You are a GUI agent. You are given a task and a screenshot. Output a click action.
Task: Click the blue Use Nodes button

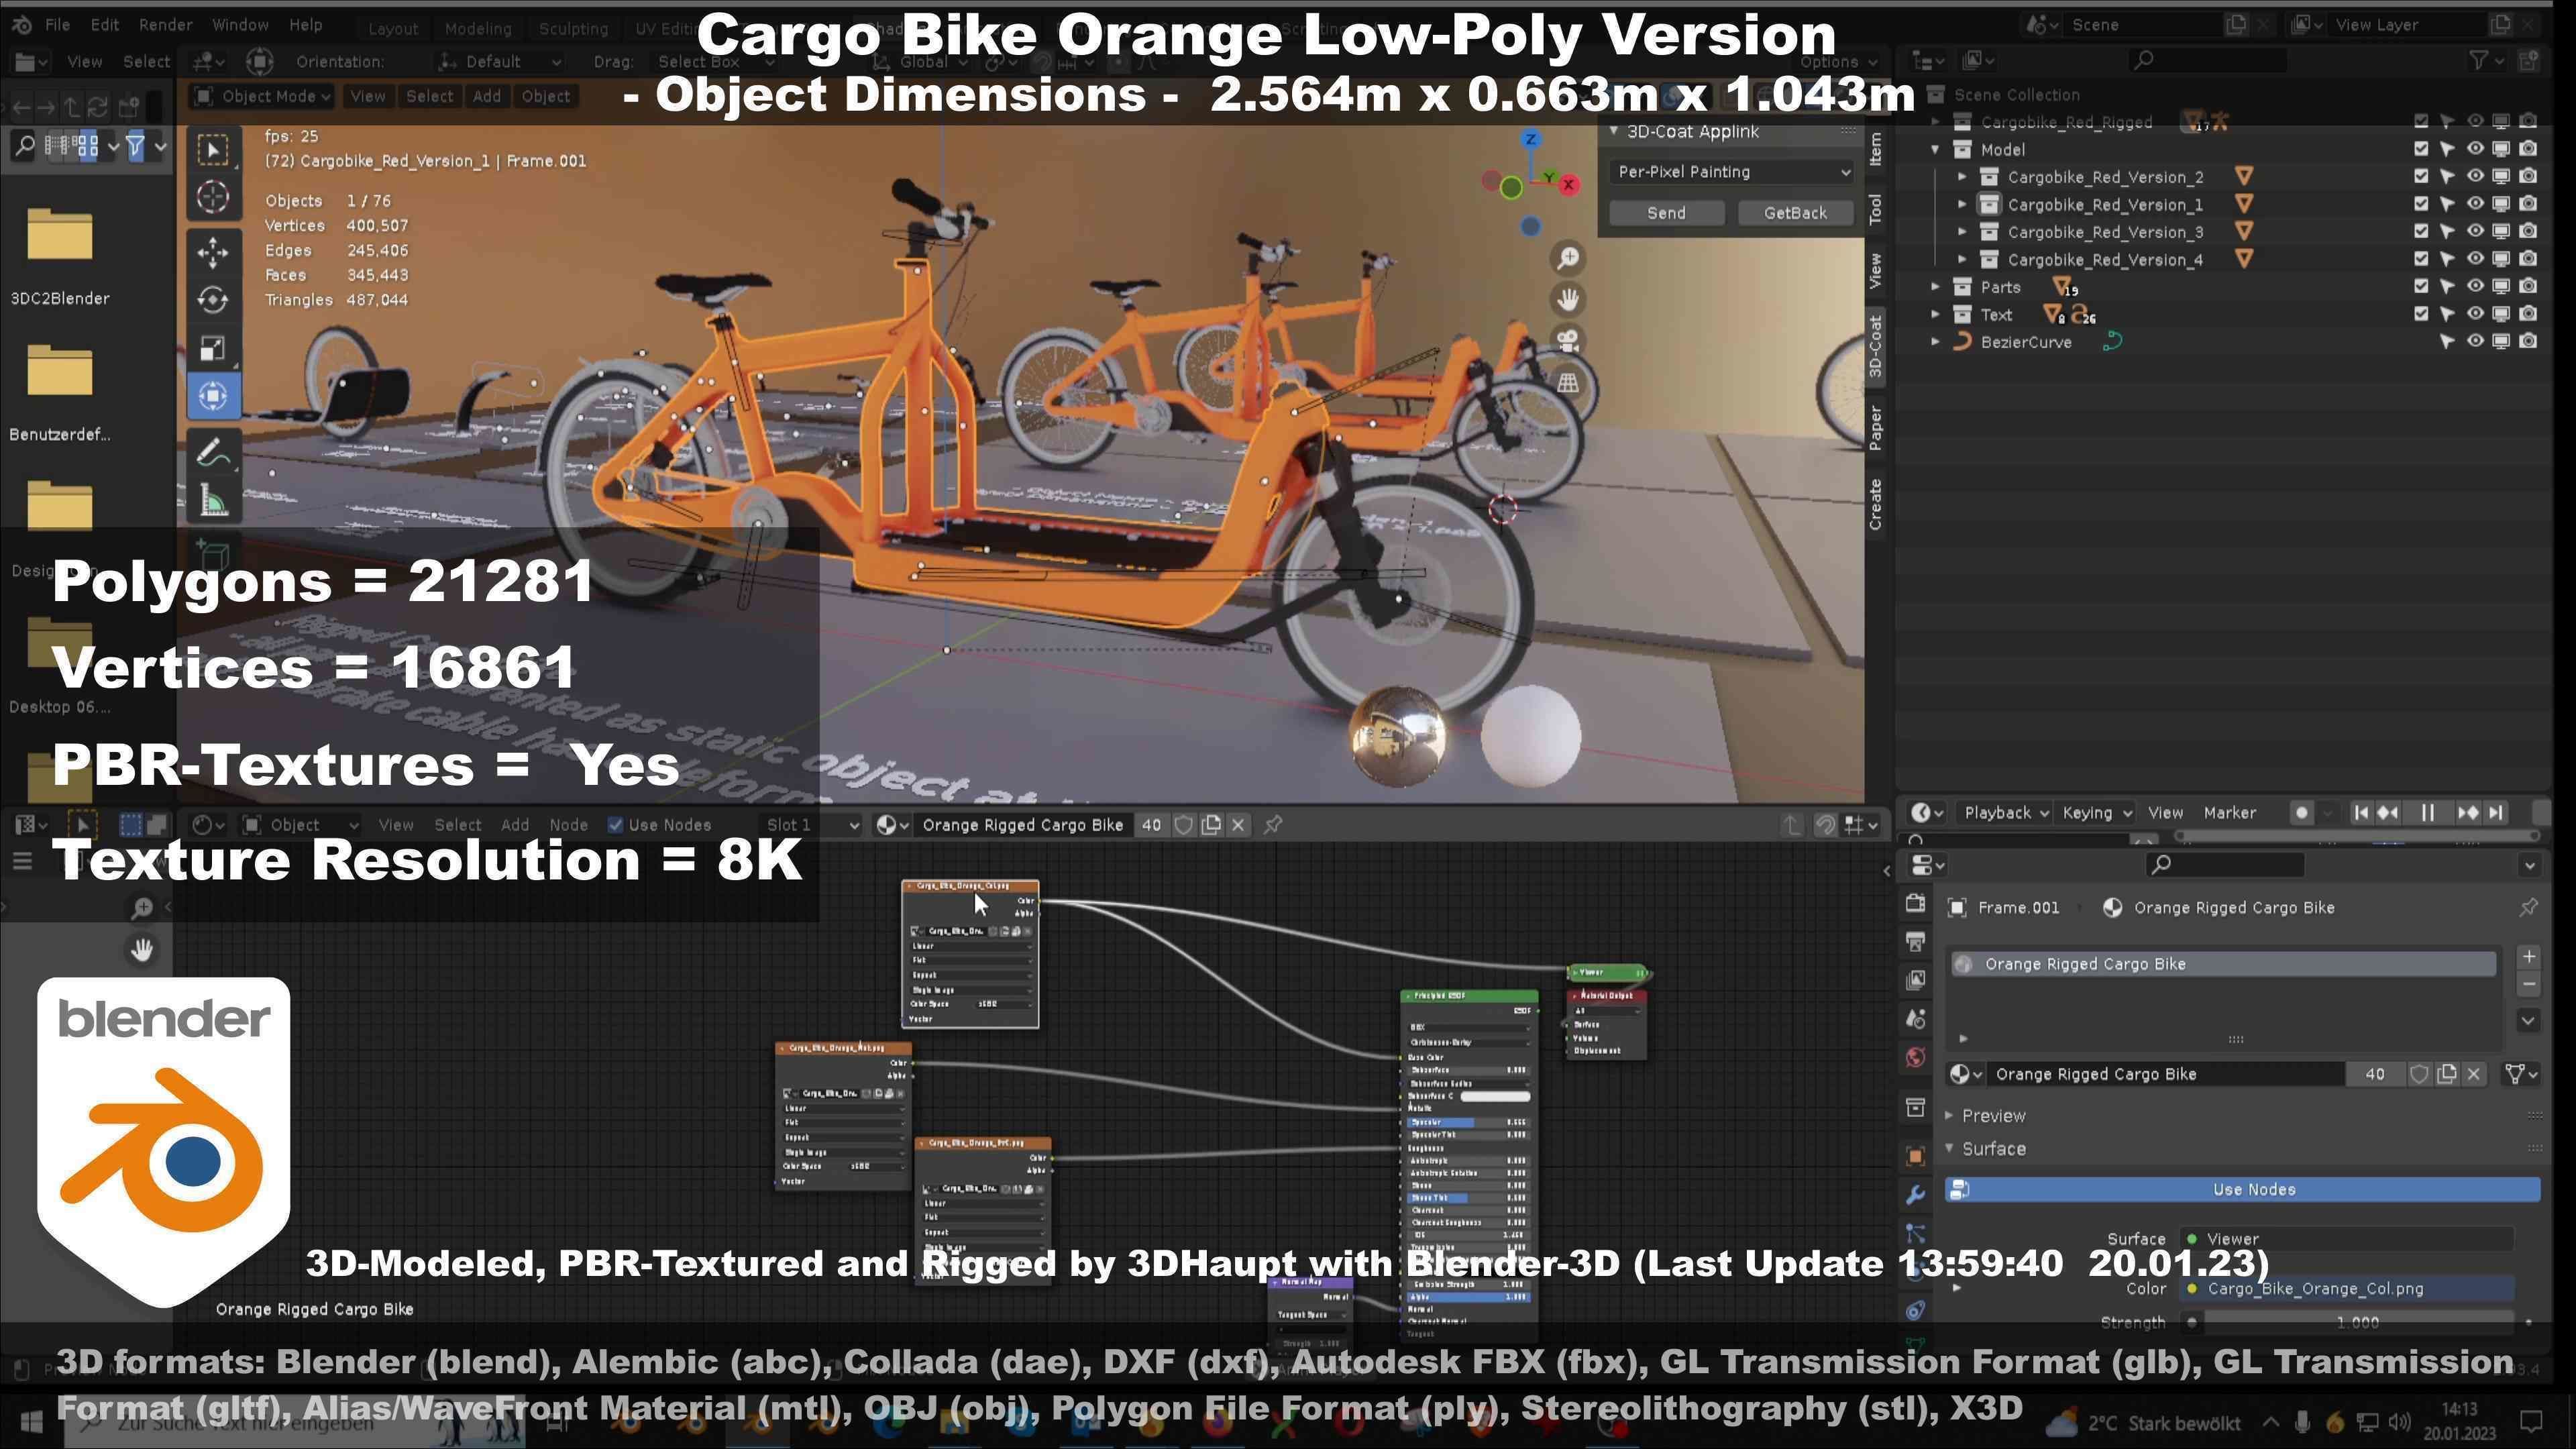[2243, 1189]
